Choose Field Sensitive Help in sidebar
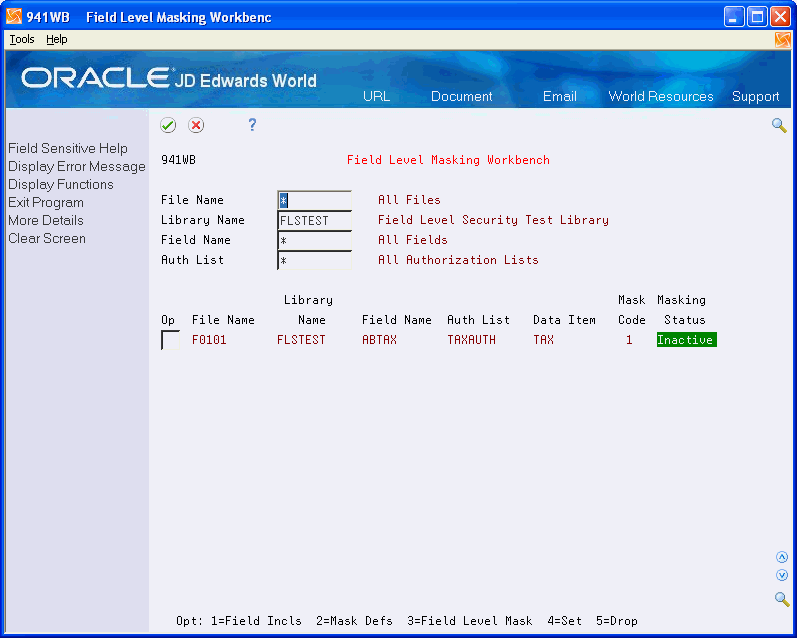This screenshot has width=797, height=638. click(x=68, y=148)
